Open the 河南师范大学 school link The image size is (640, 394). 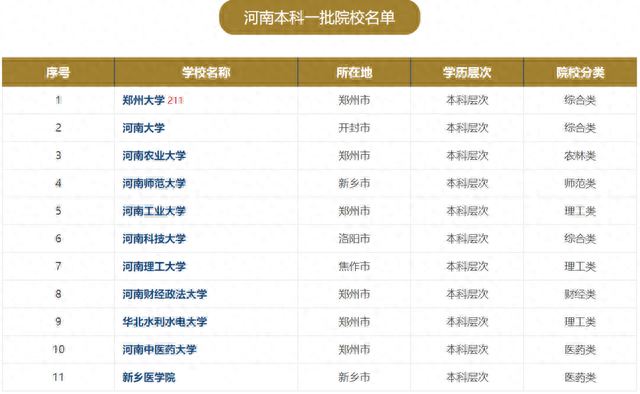pyautogui.click(x=154, y=183)
